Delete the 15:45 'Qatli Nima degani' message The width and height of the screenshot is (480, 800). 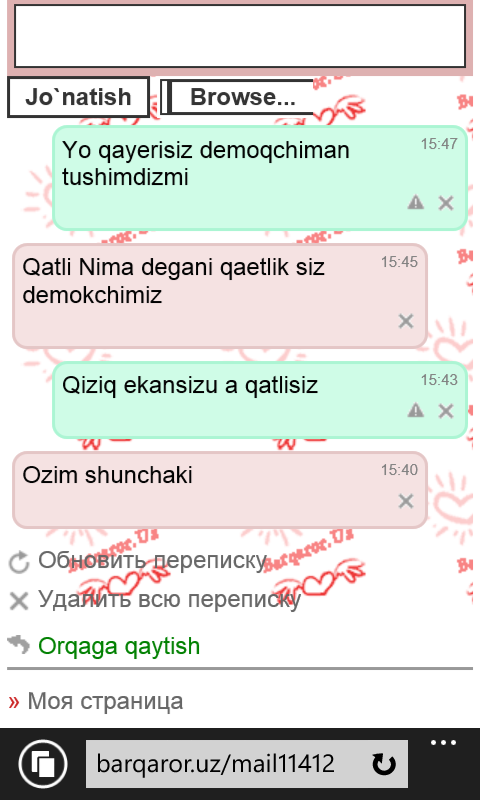(x=406, y=321)
